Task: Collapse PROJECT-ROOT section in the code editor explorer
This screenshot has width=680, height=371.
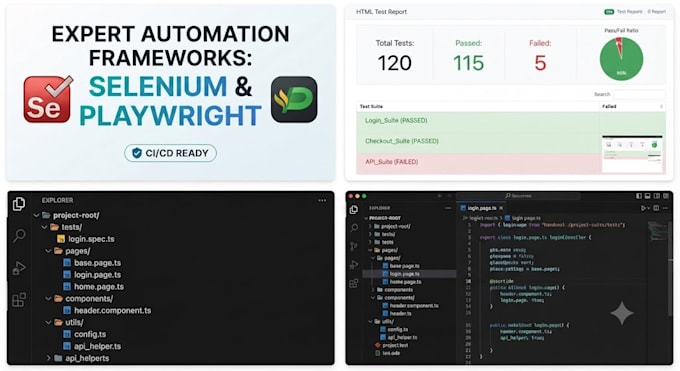Action: (366, 218)
